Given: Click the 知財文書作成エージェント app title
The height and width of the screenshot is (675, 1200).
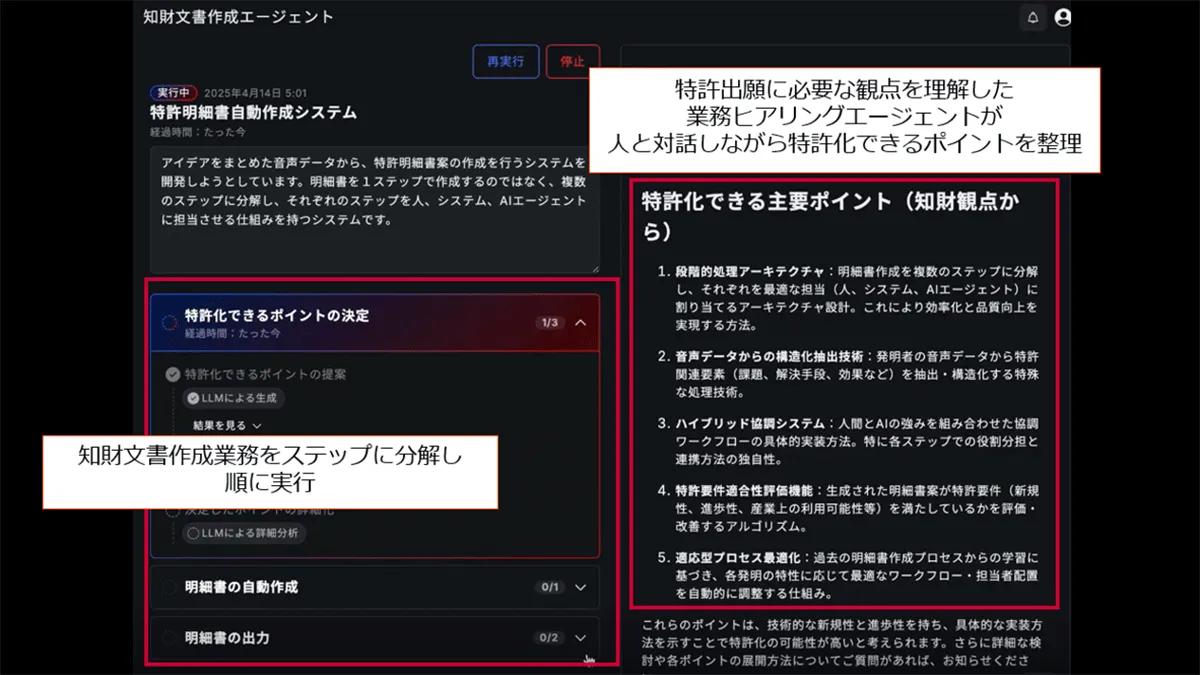Looking at the screenshot, I should (239, 17).
